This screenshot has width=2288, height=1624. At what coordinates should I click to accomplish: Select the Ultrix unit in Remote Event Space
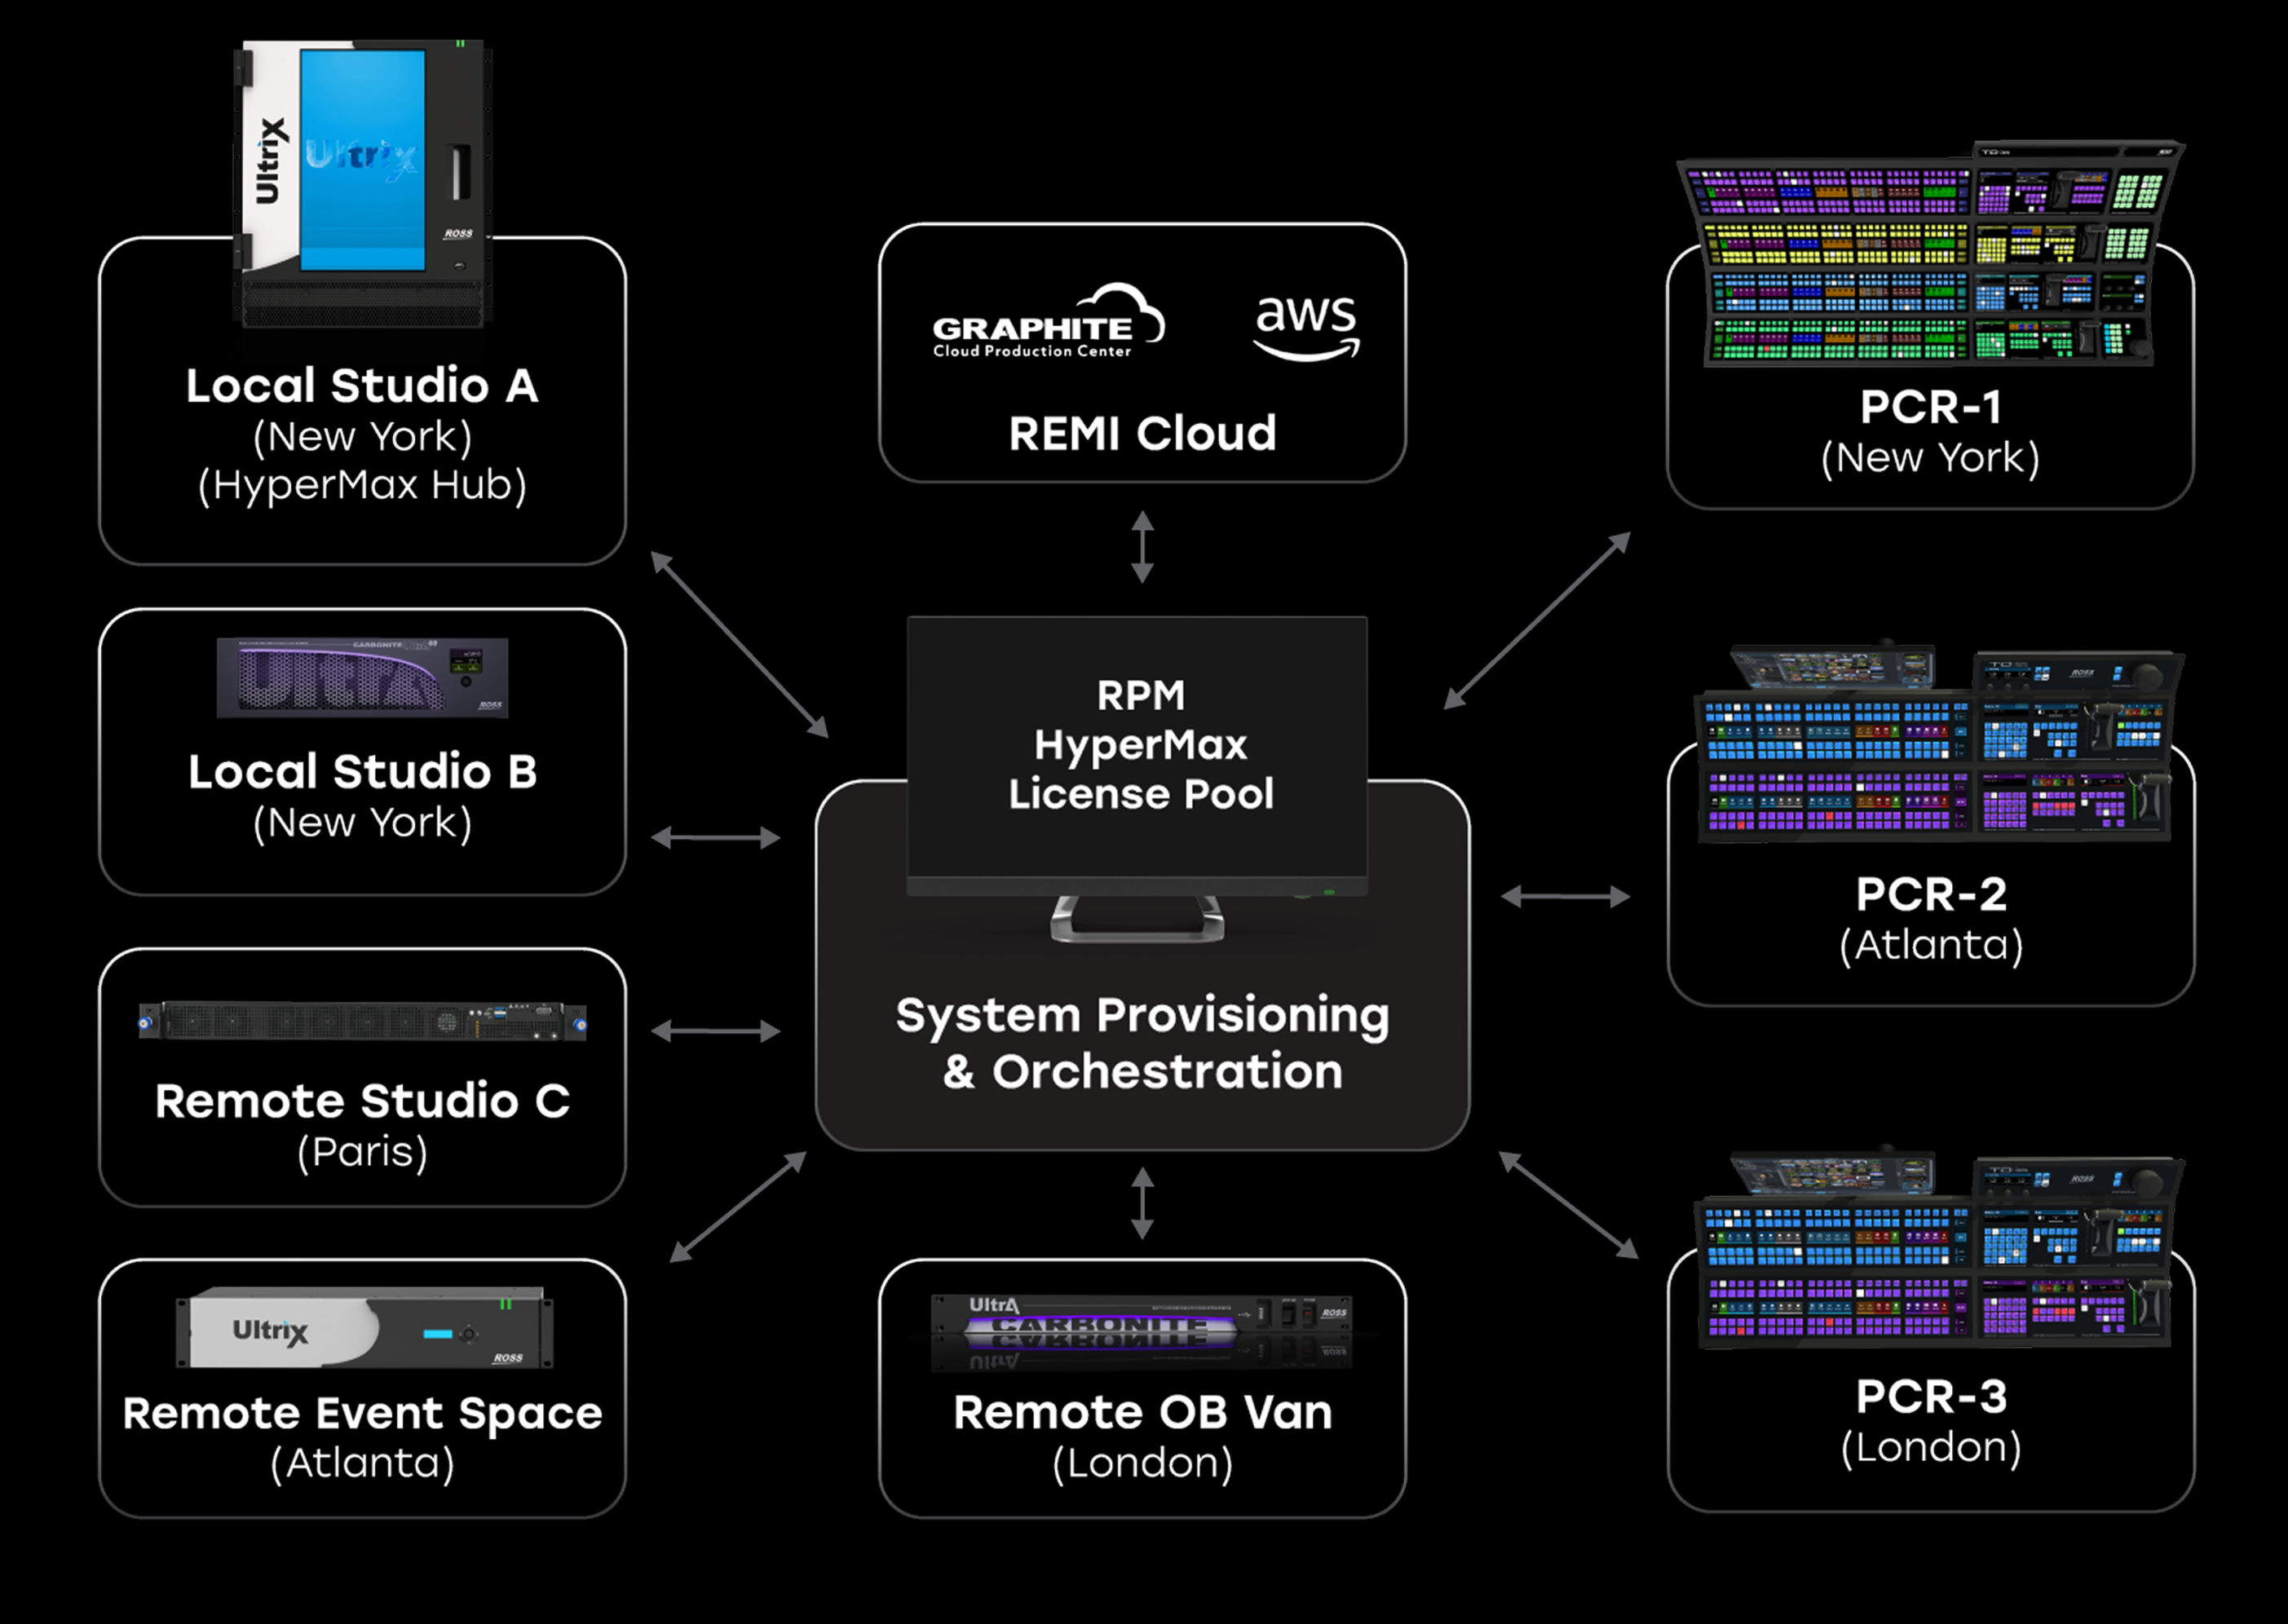tap(364, 1327)
